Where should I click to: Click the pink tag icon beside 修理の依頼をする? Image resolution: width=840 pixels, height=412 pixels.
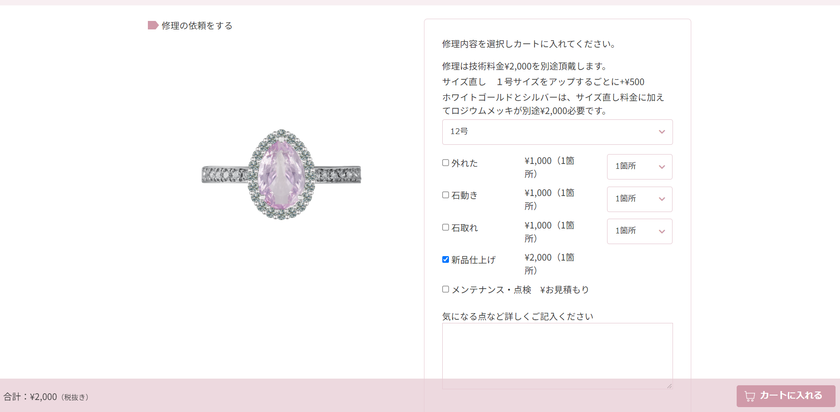(153, 25)
